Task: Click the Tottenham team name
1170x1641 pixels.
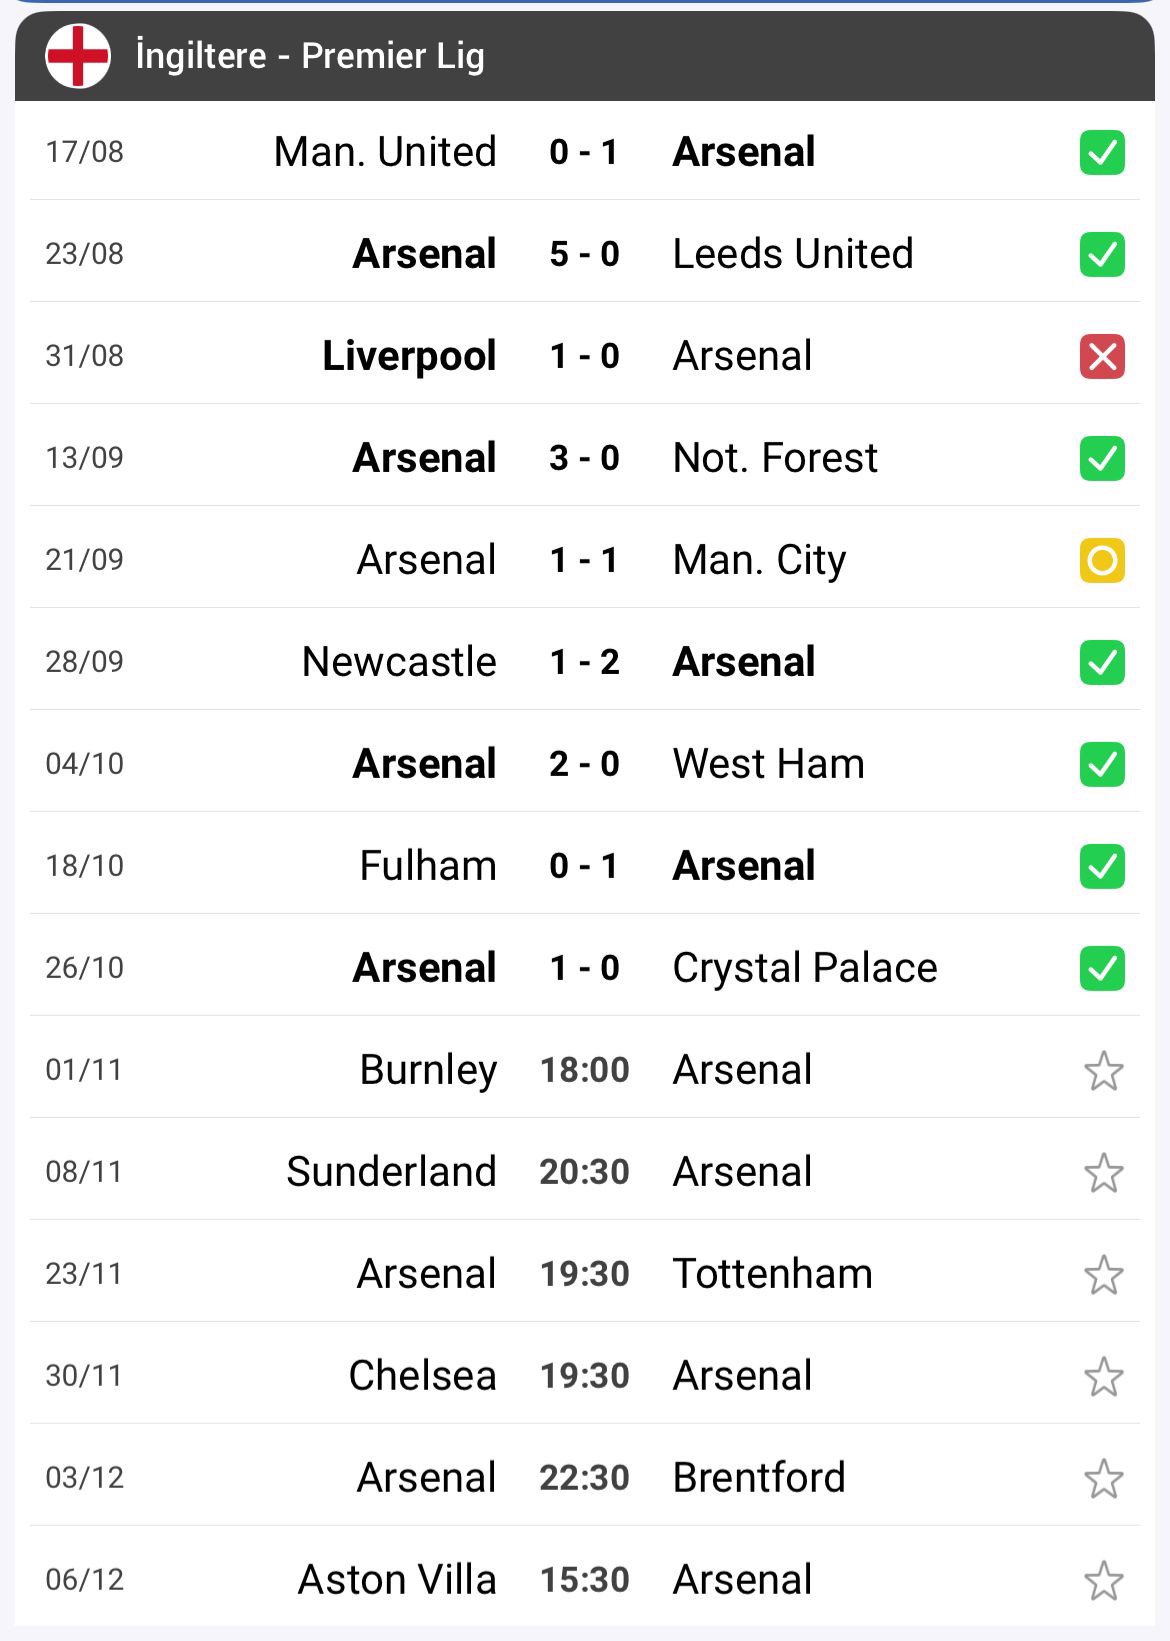Action: tap(772, 1274)
